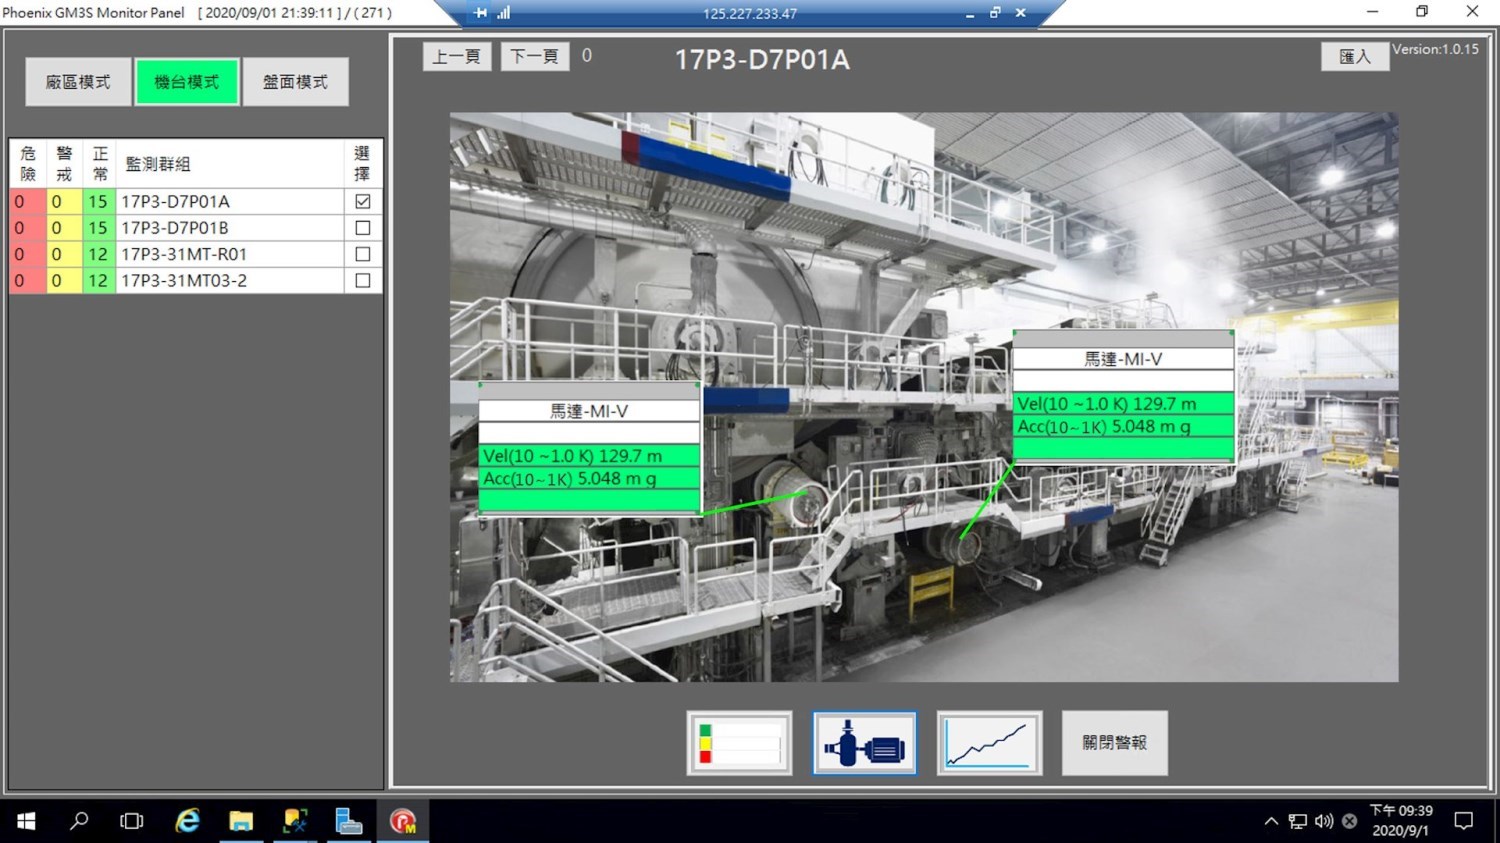Check the 17P3-31MT-R01 group checkbox
Screen dimensions: 1500x843
(x=363, y=254)
